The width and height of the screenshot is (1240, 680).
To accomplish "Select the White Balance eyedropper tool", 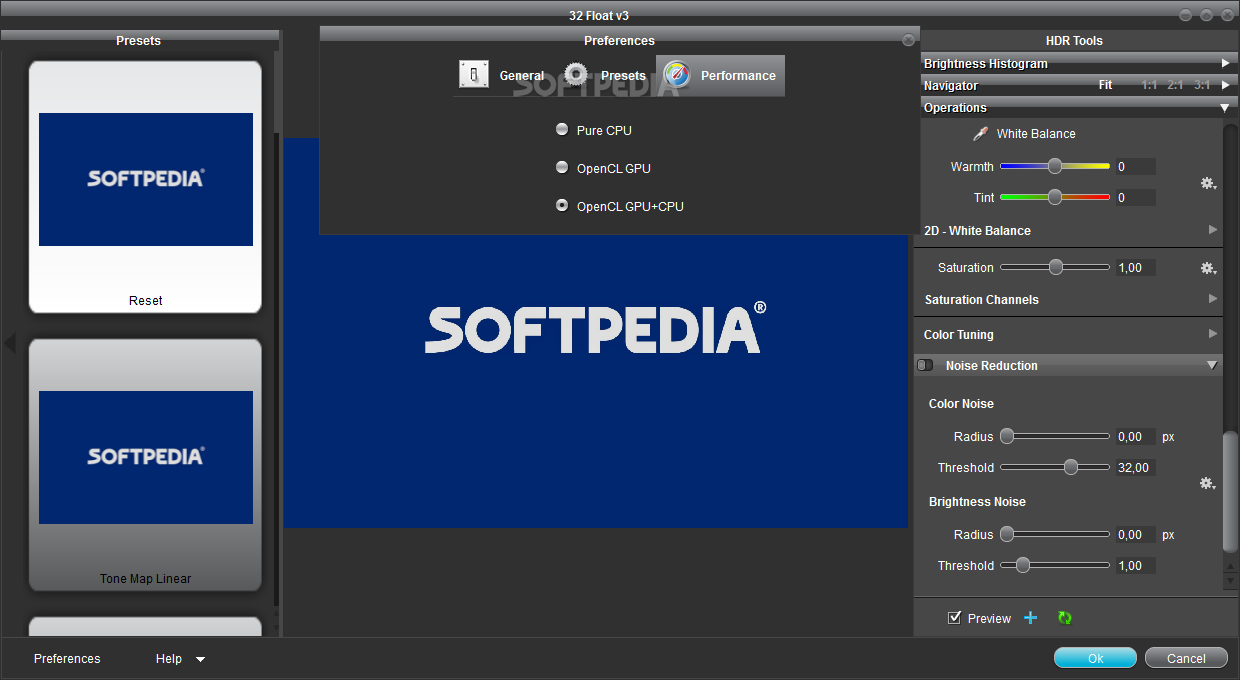I will coord(981,133).
